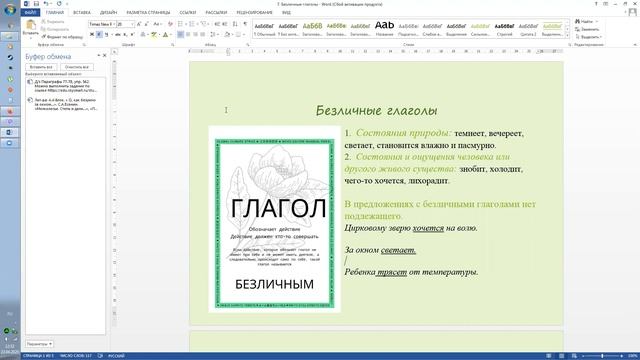Decrease font size with the shrink font icon
640x360 pixels.
point(146,24)
